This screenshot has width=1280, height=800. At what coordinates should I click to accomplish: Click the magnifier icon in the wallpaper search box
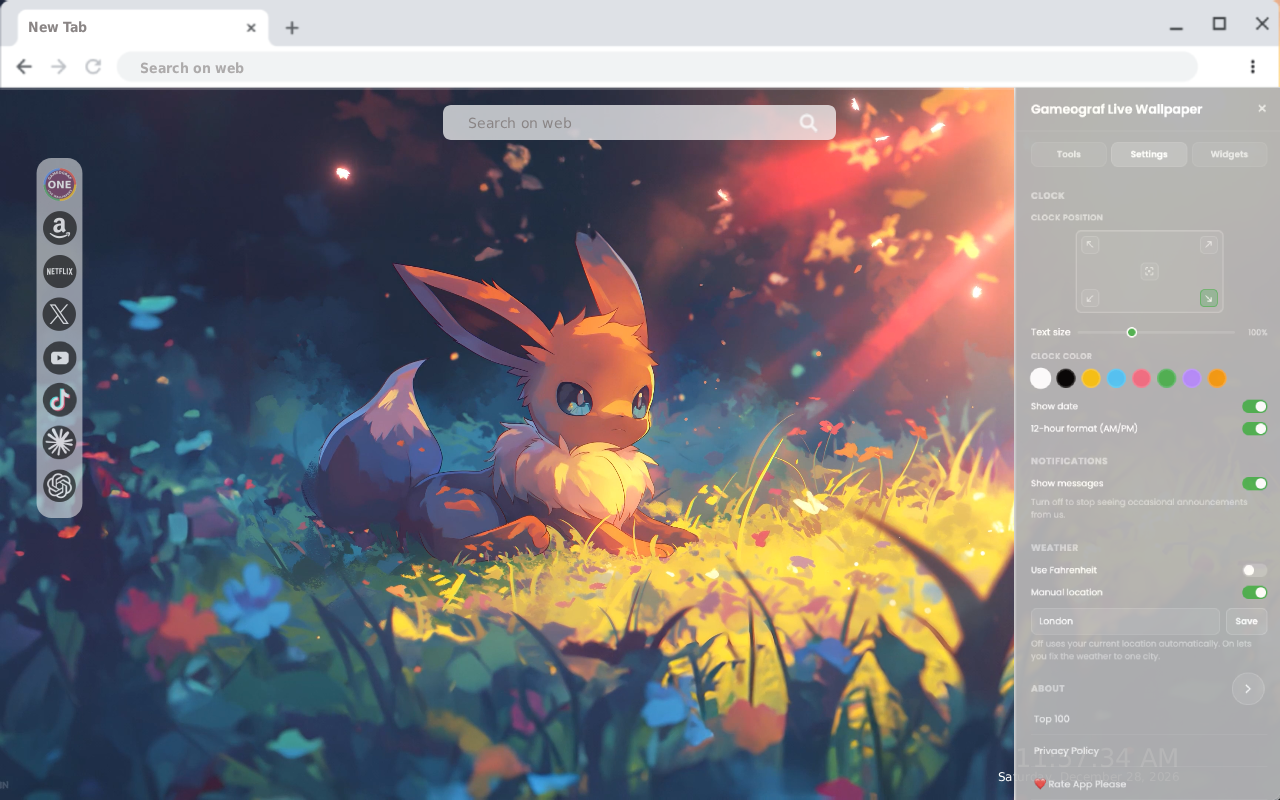click(x=808, y=123)
